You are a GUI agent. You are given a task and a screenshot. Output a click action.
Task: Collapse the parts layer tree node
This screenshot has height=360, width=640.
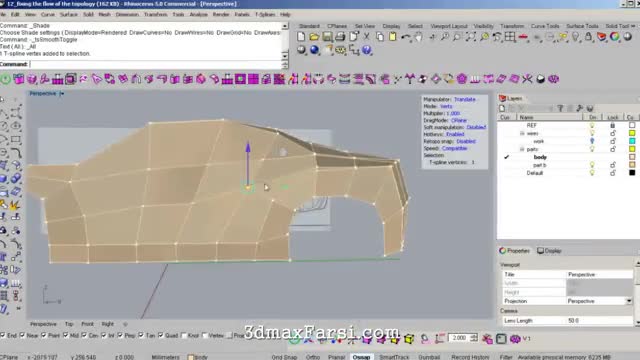(x=522, y=149)
